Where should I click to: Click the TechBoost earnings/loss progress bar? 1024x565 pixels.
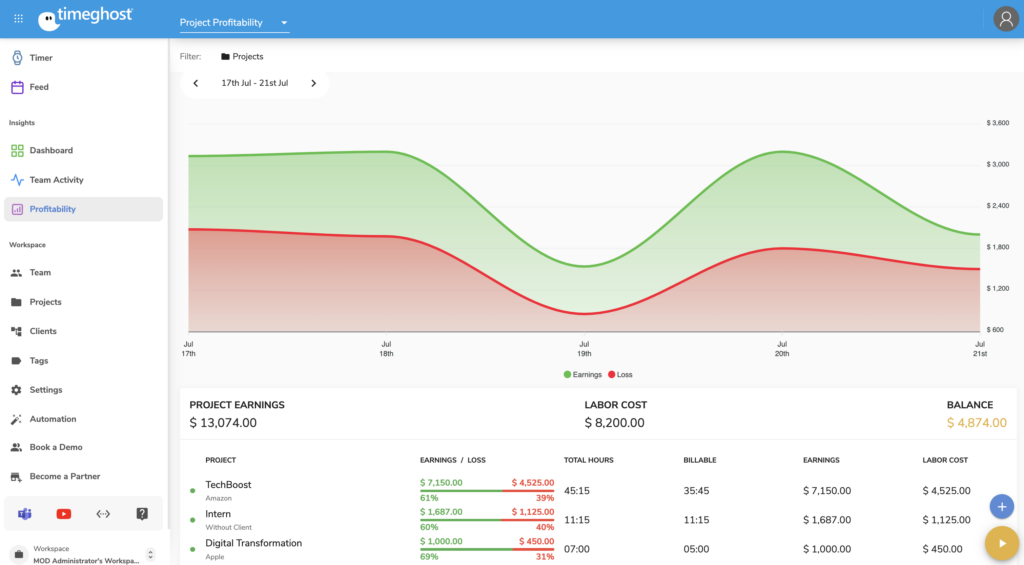click(486, 491)
